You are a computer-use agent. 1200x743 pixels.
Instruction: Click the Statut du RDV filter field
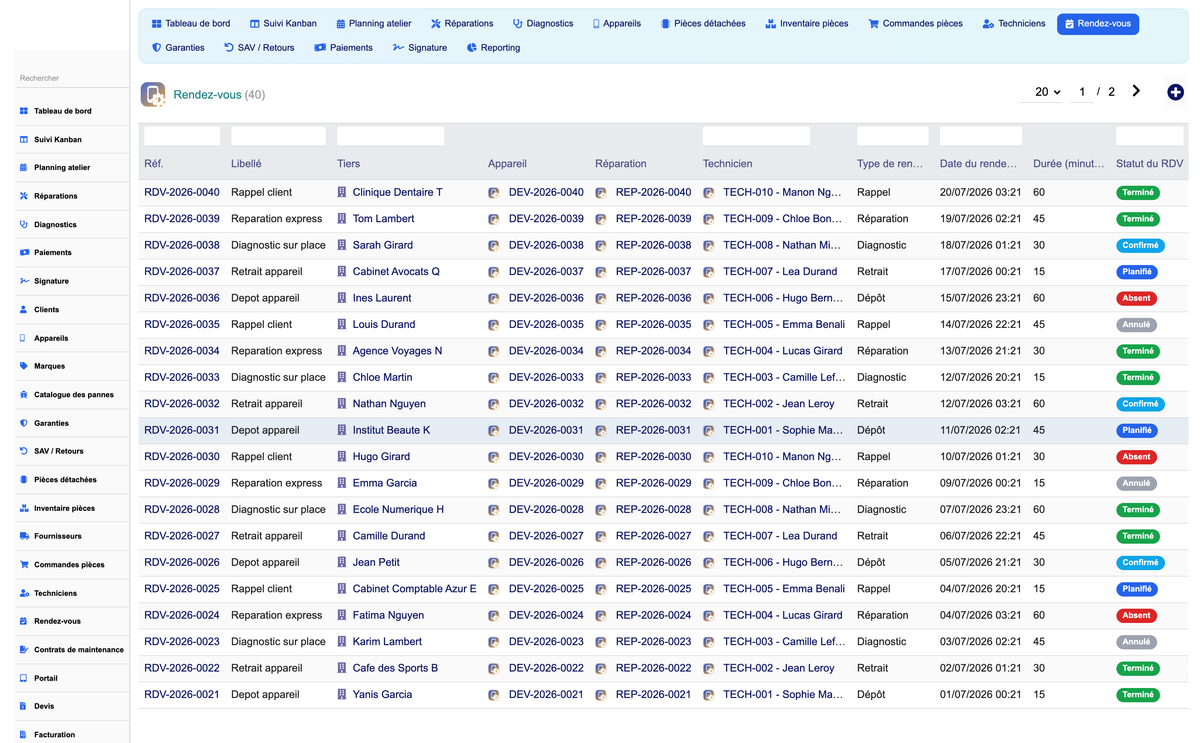1150,136
